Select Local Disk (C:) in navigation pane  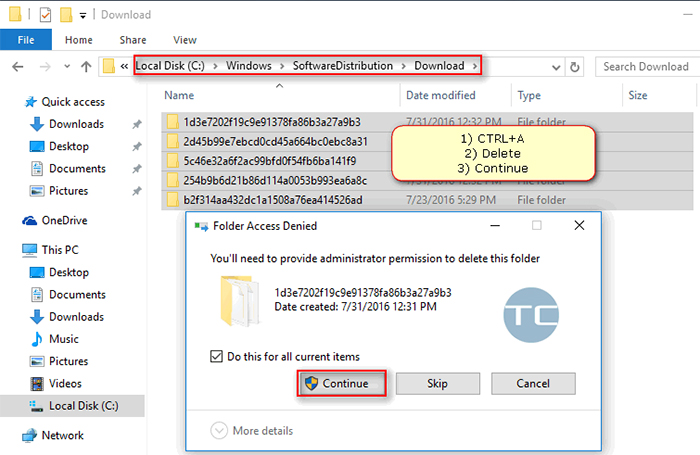pos(72,405)
